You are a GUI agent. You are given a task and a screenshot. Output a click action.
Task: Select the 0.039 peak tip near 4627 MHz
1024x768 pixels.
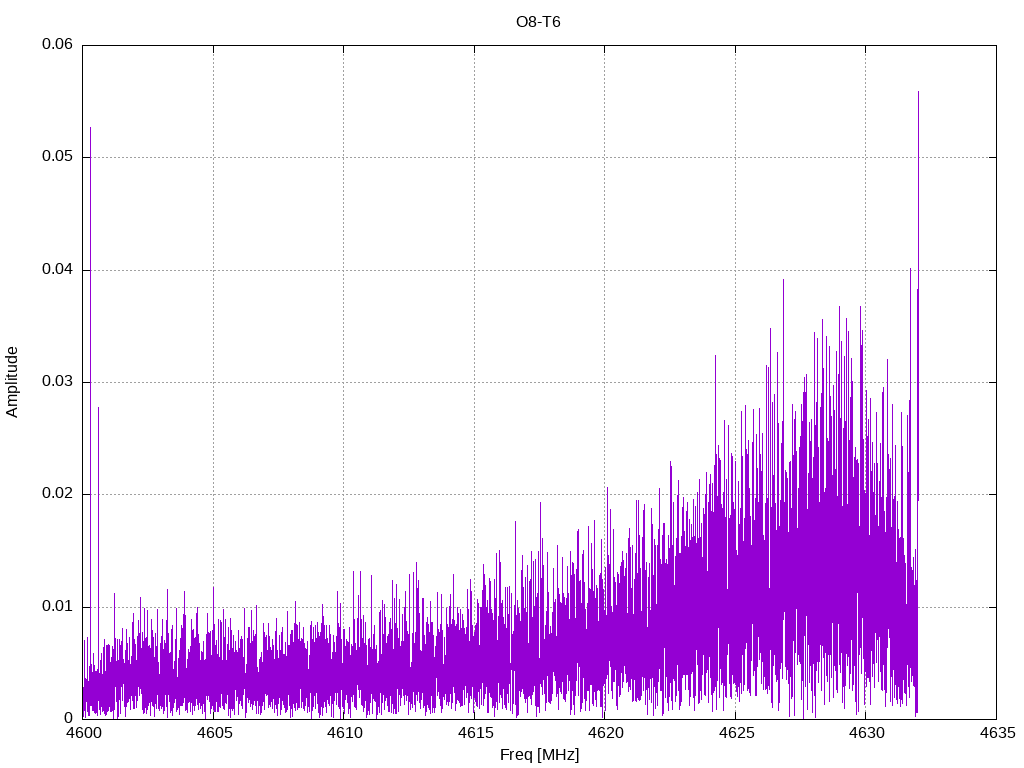click(x=783, y=280)
